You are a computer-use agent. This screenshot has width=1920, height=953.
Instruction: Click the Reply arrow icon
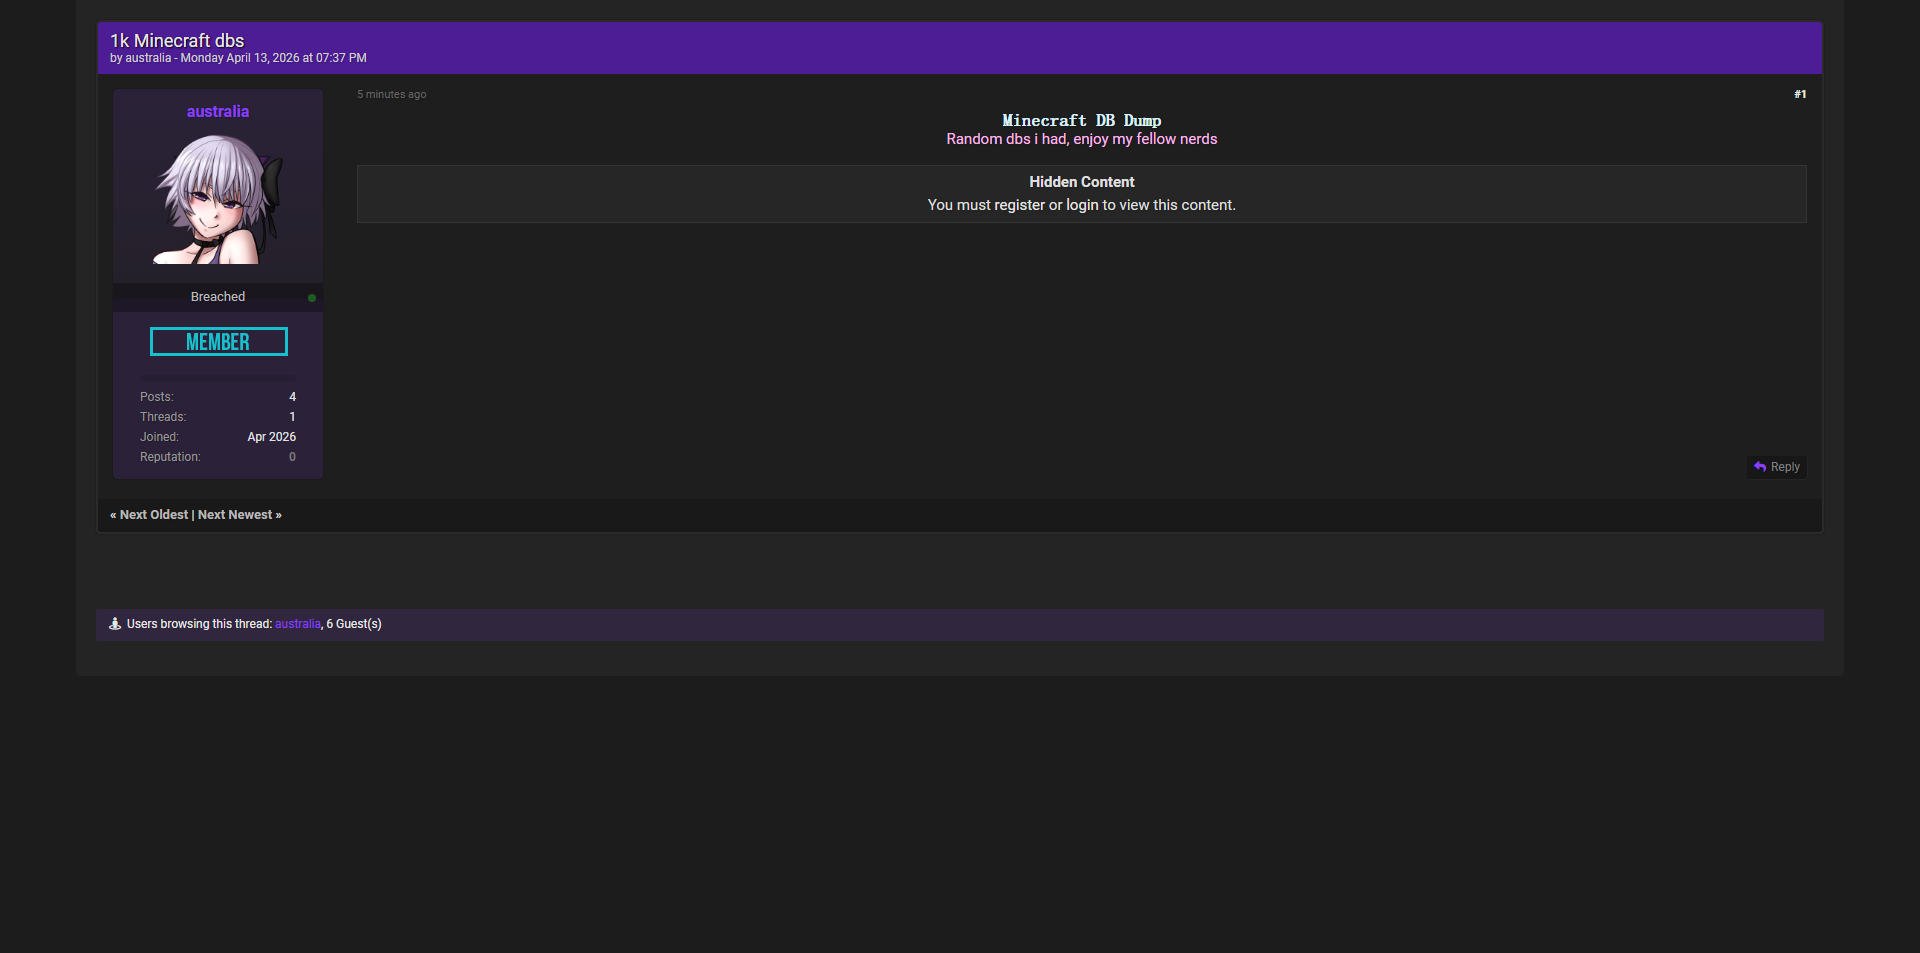(1760, 467)
